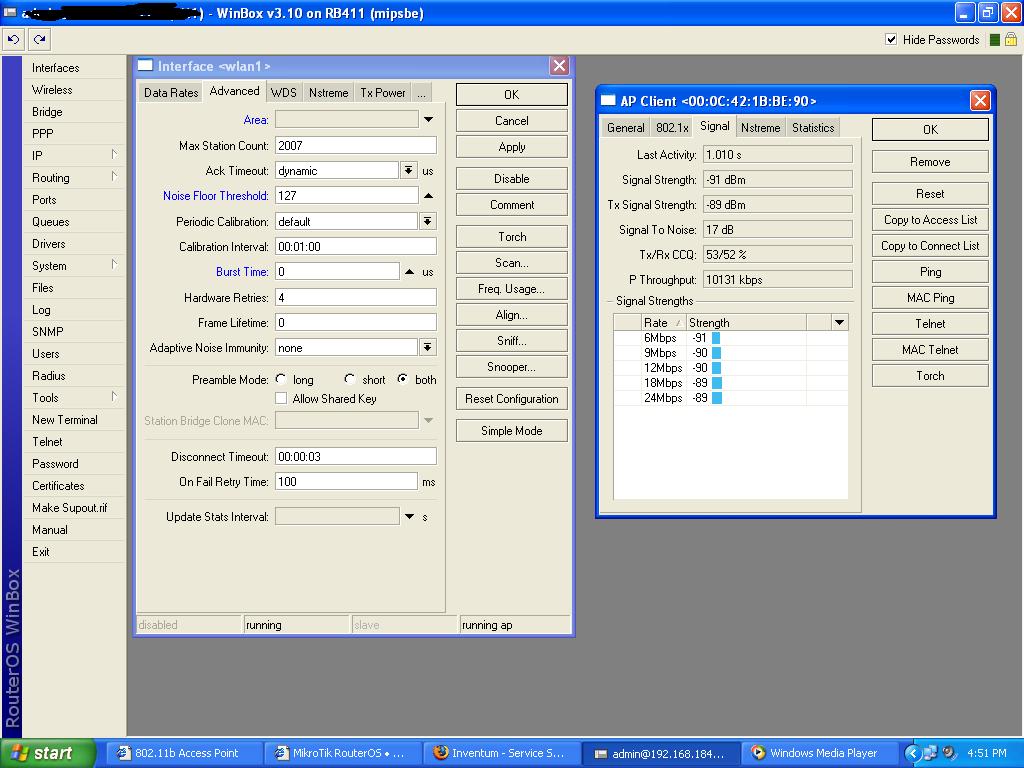Click the network tray icon

coord(930,753)
